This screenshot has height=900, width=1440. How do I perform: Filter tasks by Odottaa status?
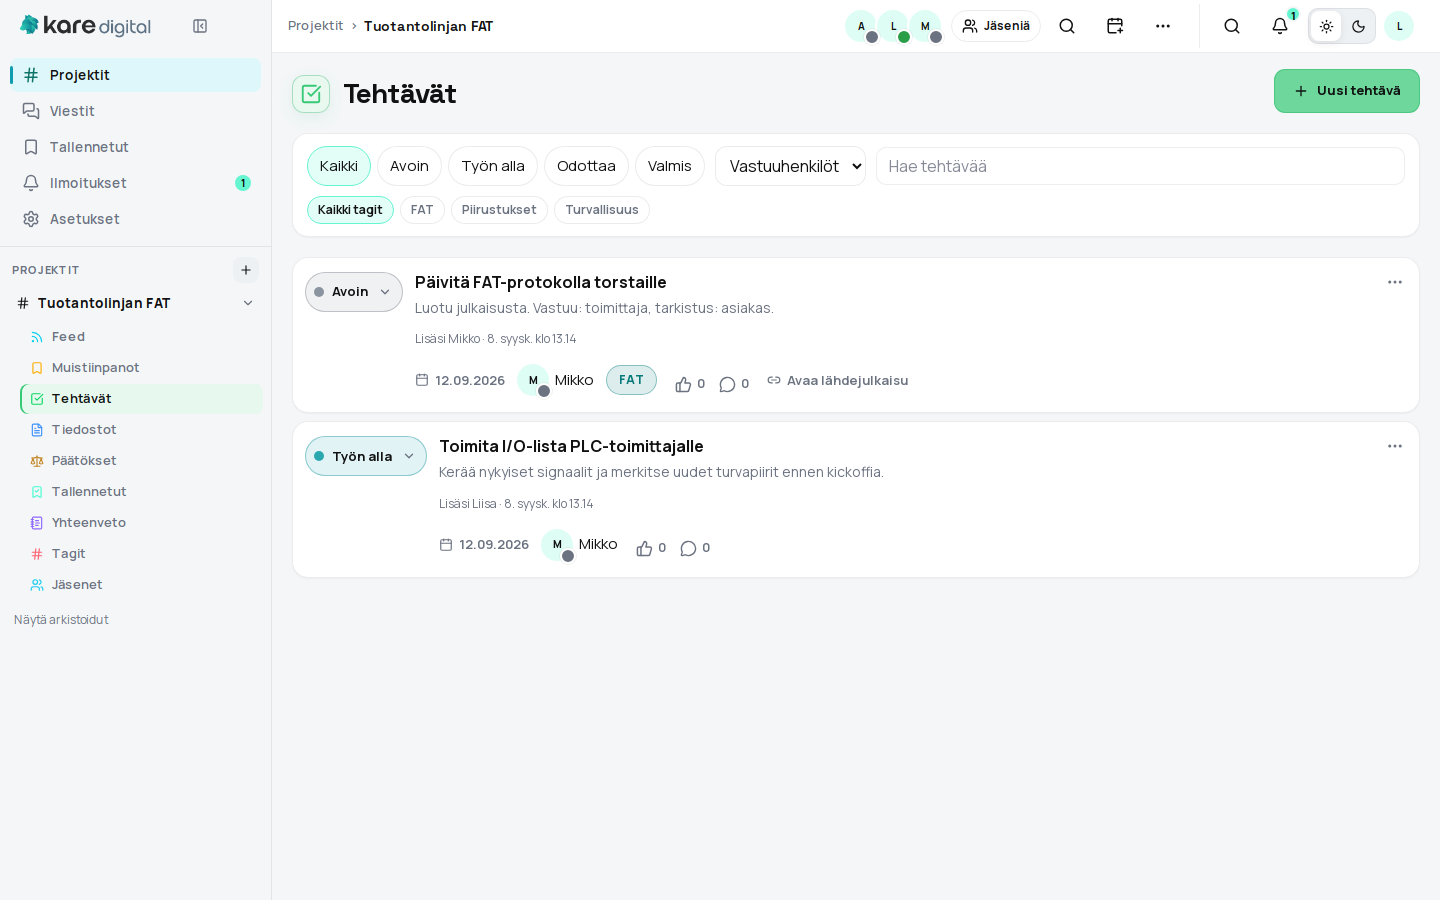coord(586,166)
